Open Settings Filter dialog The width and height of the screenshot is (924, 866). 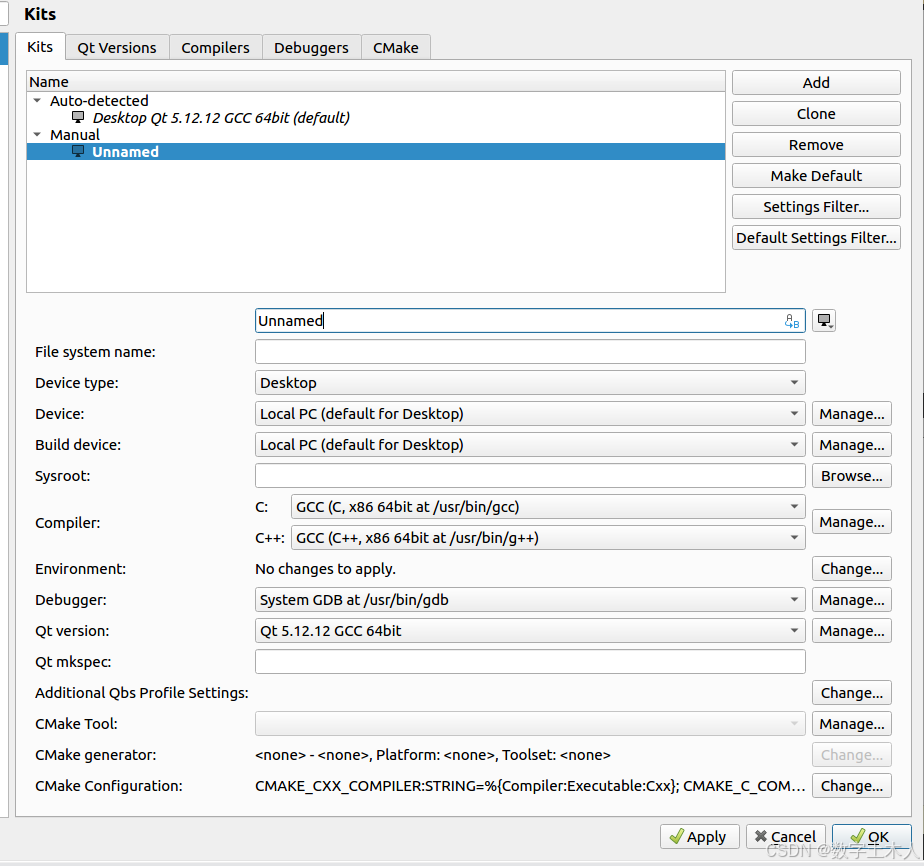(816, 207)
